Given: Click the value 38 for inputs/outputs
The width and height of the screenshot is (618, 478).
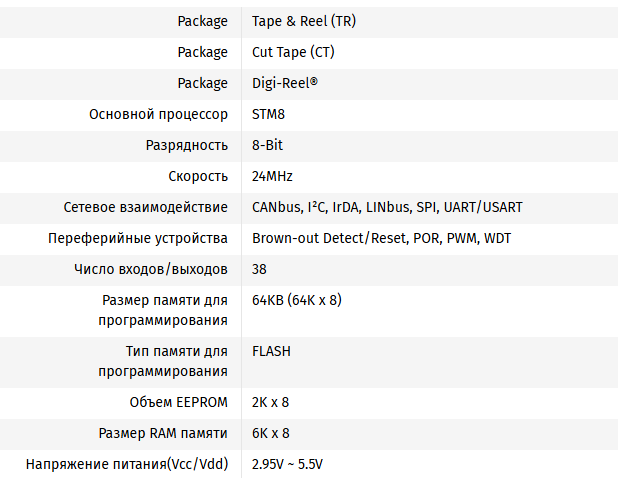Looking at the screenshot, I should [x=259, y=269].
